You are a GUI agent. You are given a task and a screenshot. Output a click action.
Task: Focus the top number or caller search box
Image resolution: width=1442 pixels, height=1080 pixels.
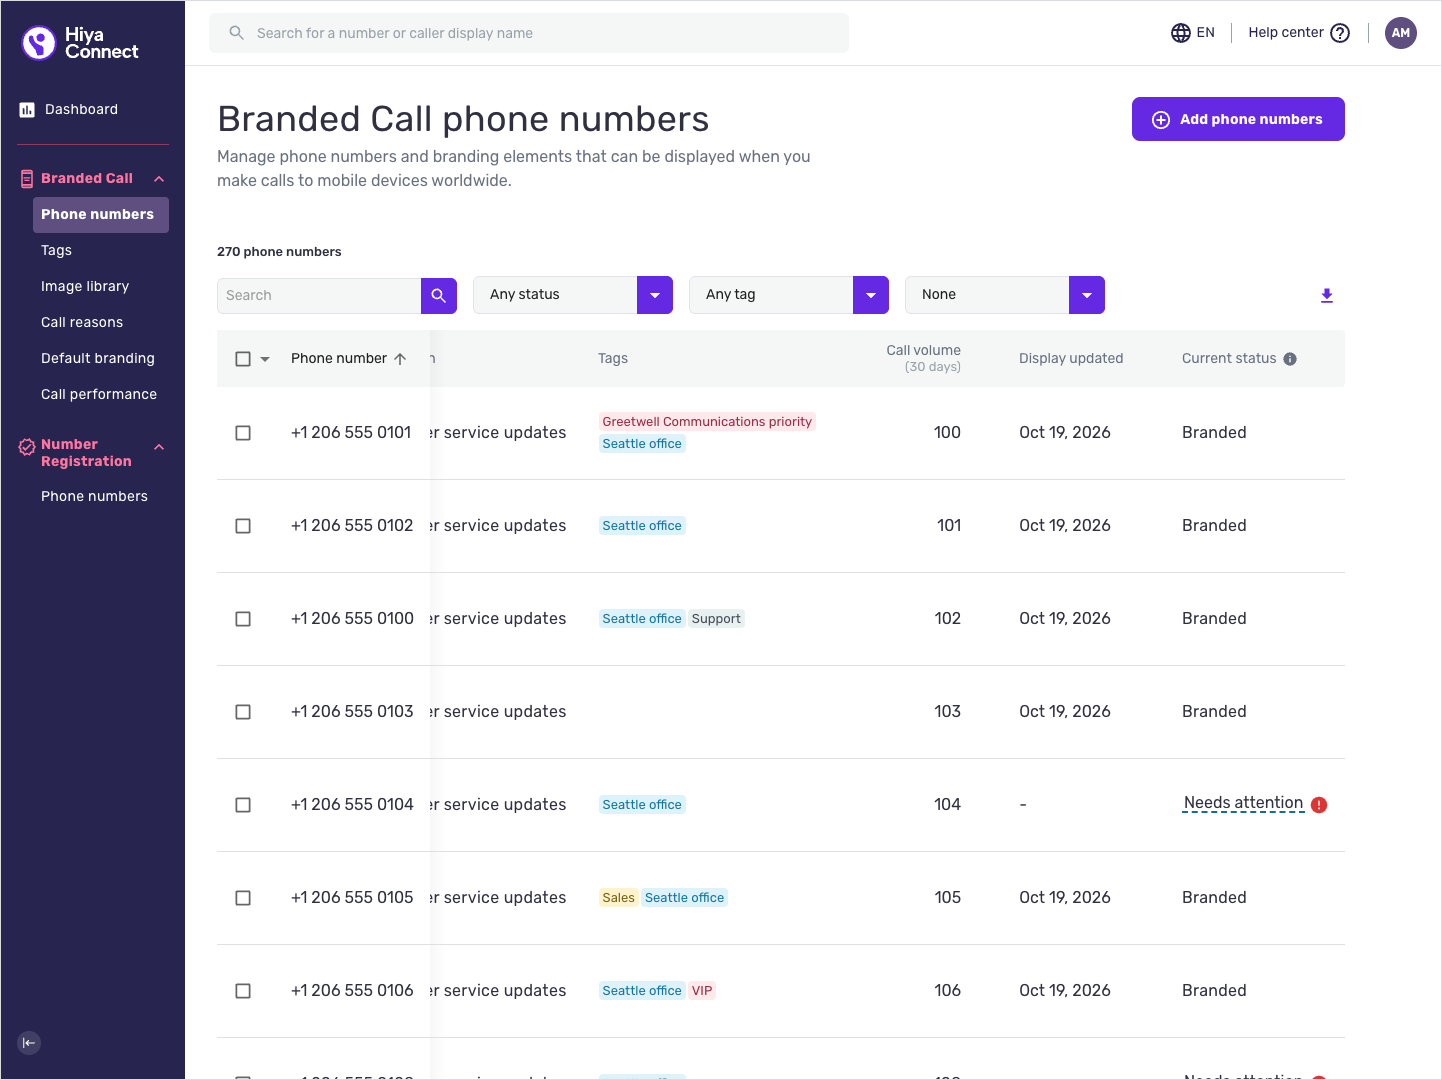pyautogui.click(x=529, y=33)
